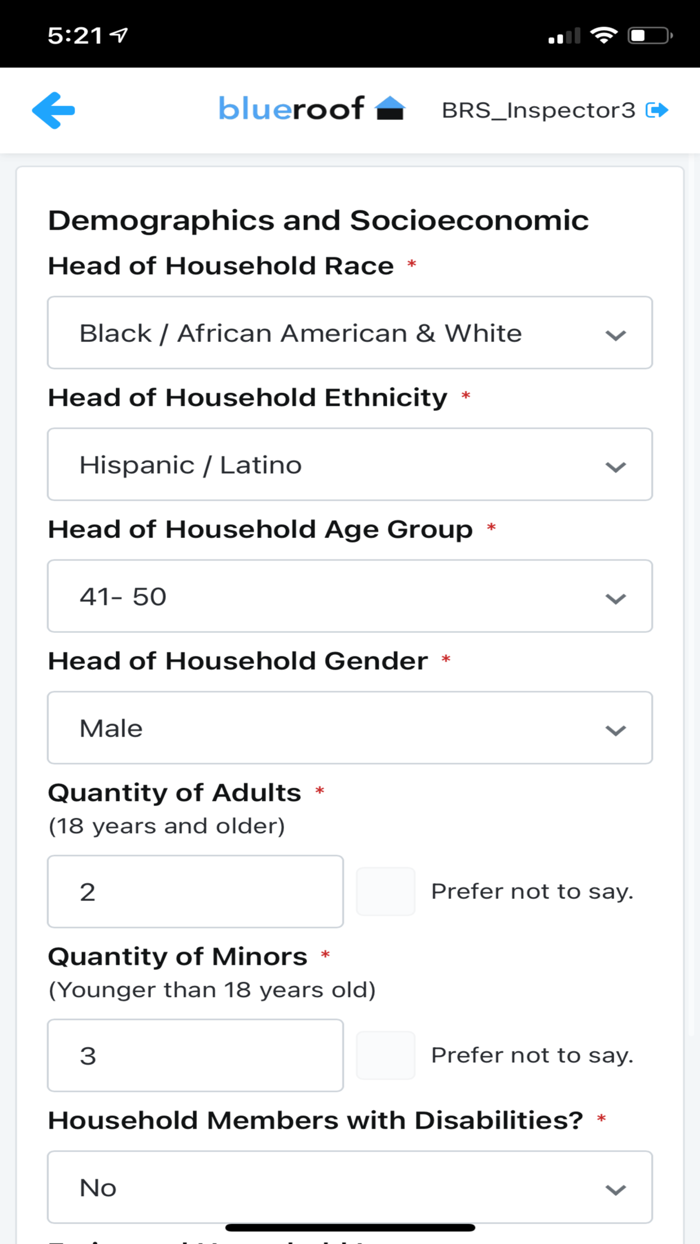
Task: Focus the Quantity of Adults input field
Action: tap(195, 891)
